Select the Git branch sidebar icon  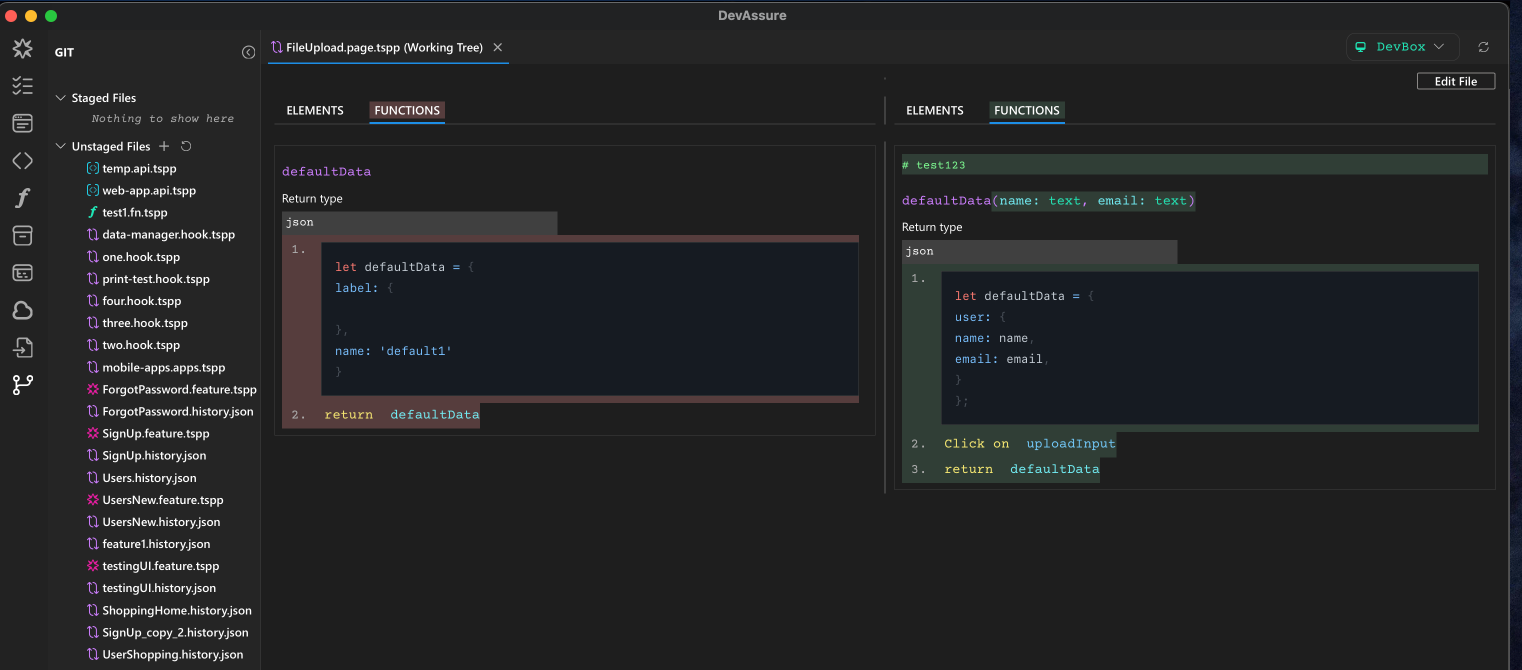pos(22,384)
